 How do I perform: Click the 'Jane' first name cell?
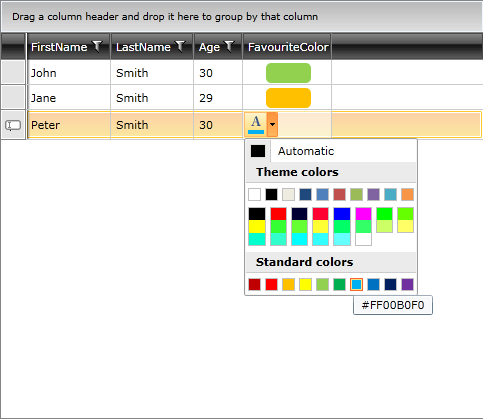pos(69,98)
